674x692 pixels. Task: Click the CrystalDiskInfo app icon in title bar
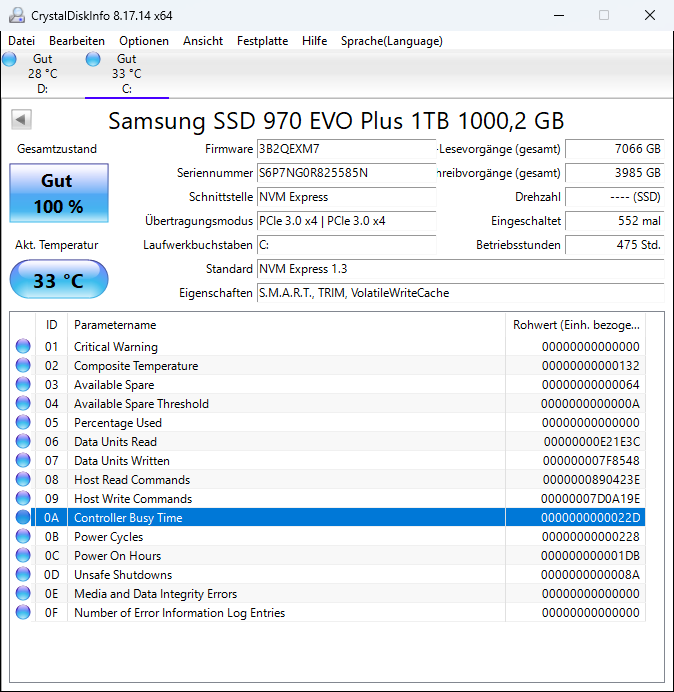[x=17, y=15]
